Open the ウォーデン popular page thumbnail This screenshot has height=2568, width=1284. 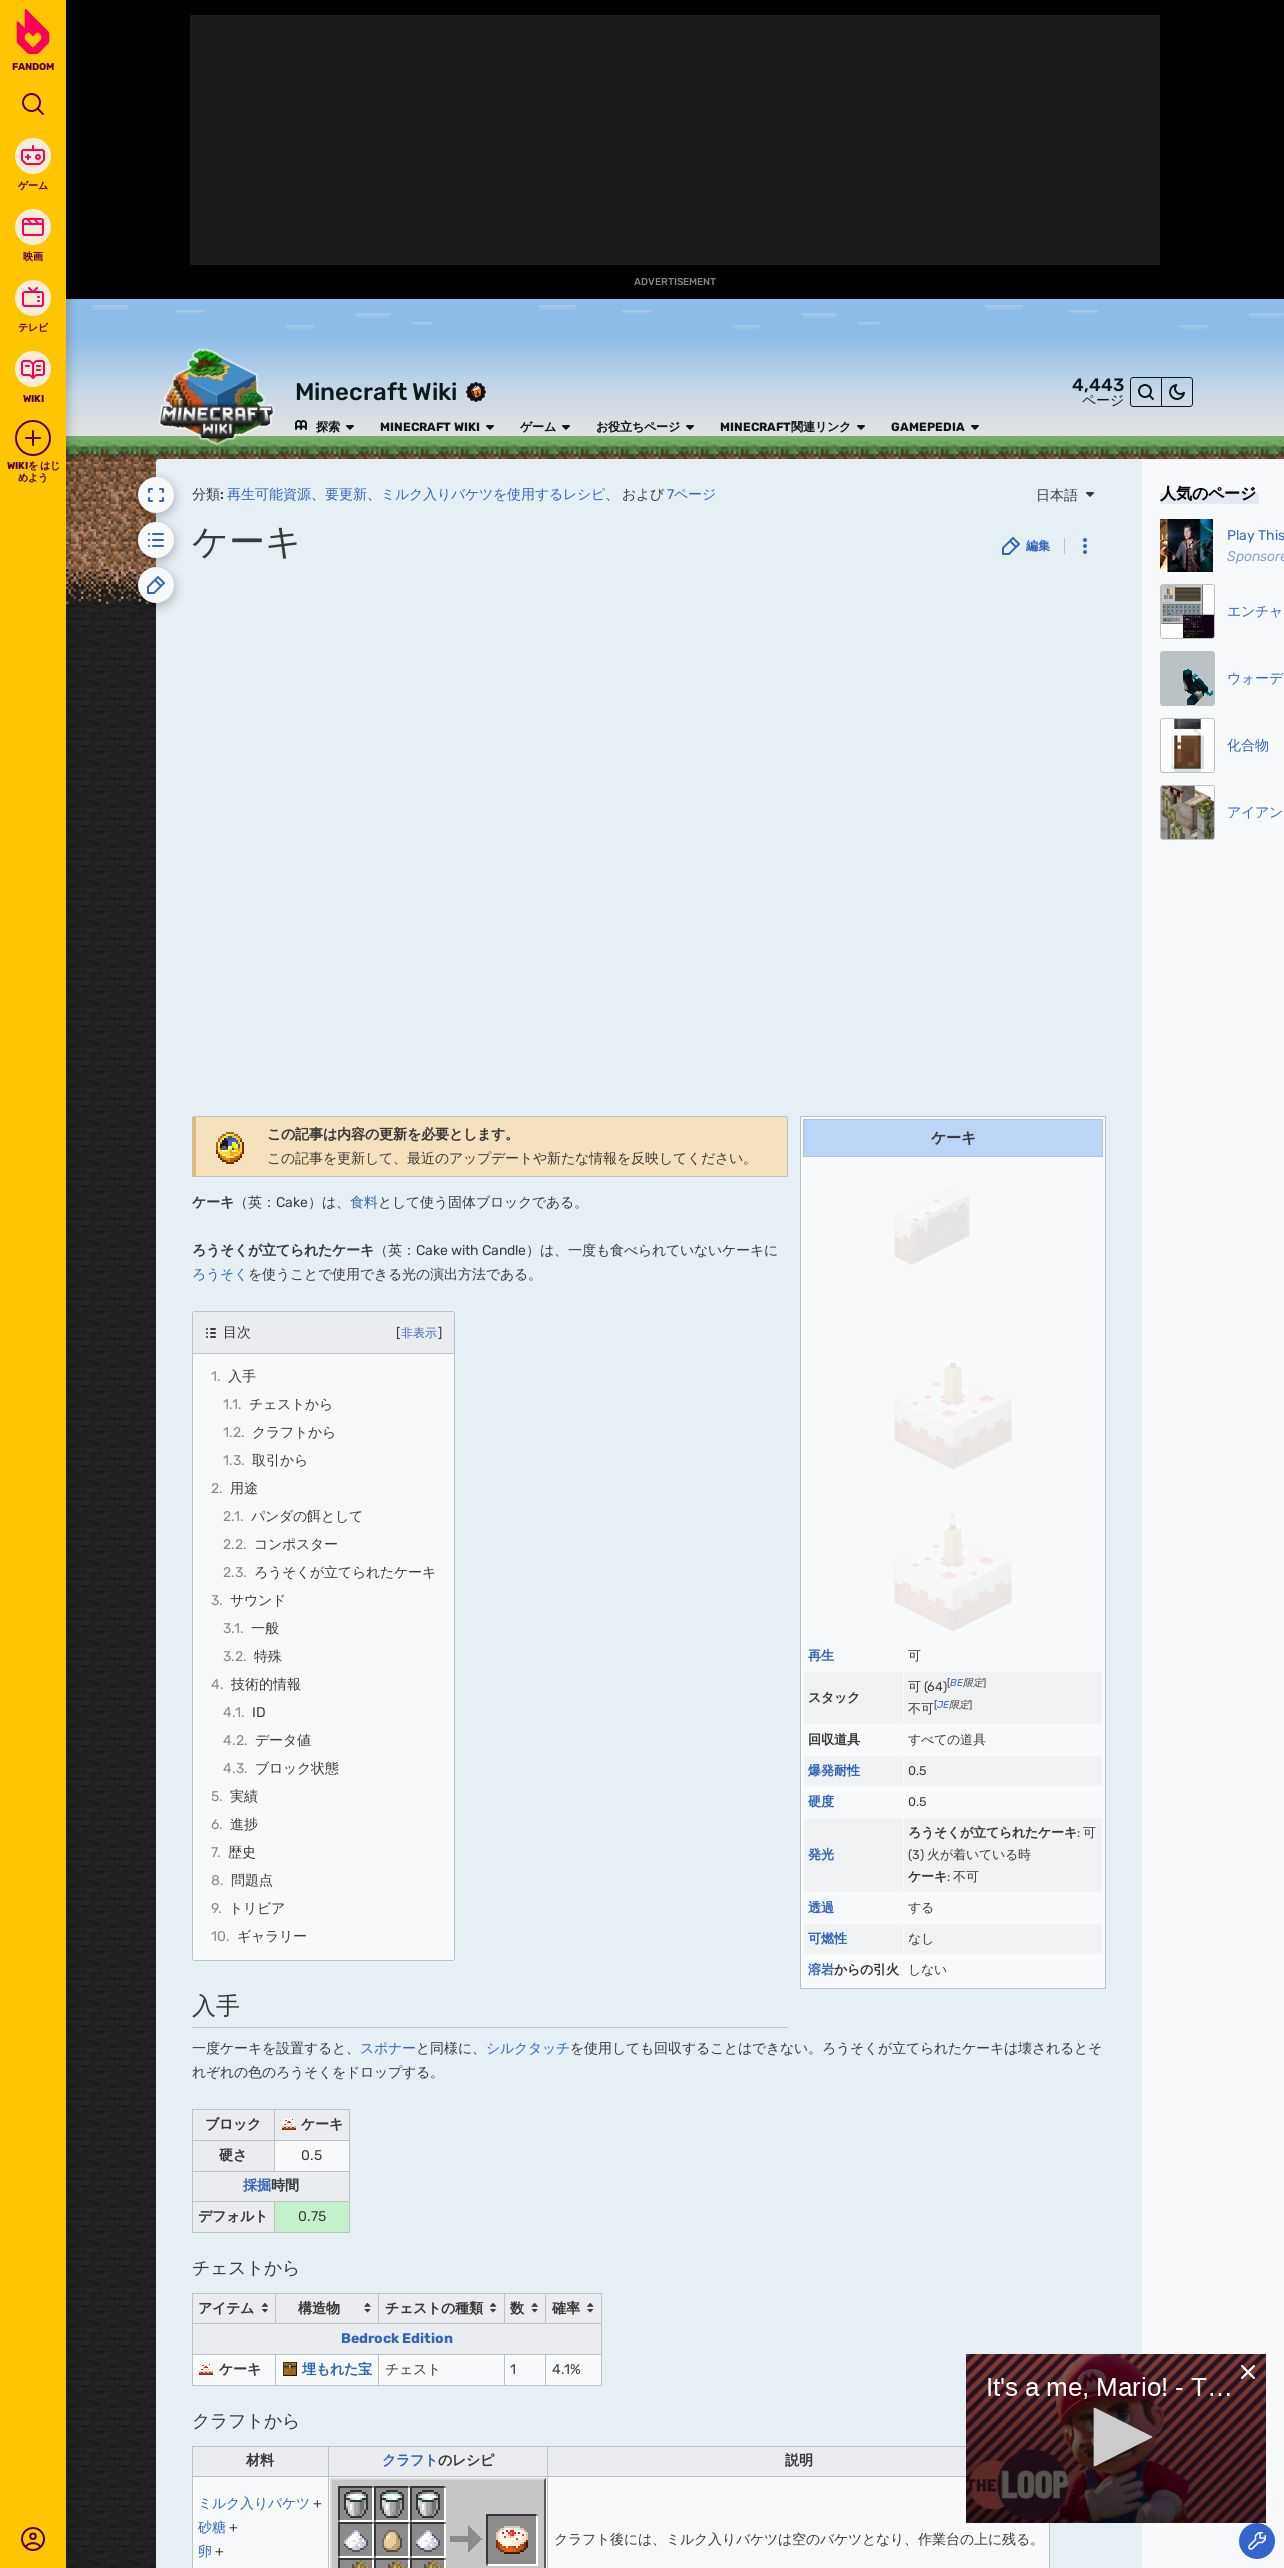[1187, 679]
